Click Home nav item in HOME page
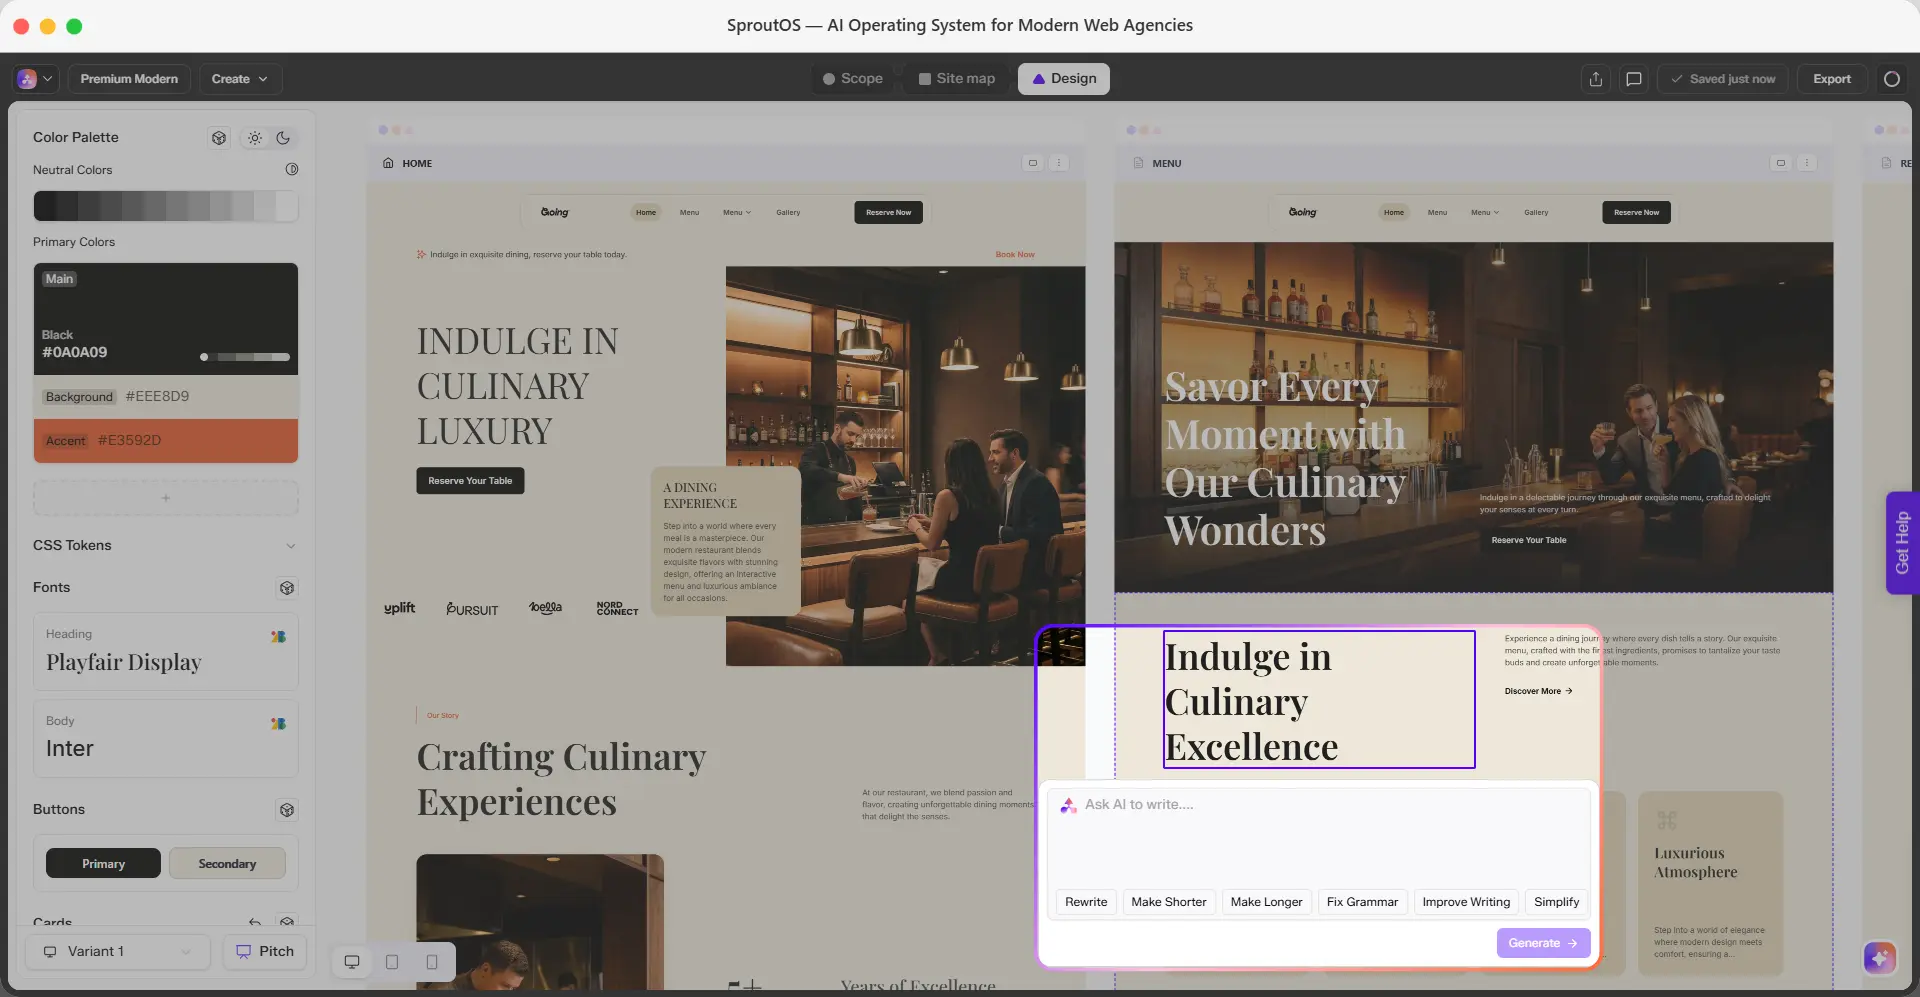Viewport: 1920px width, 997px height. [x=646, y=212]
